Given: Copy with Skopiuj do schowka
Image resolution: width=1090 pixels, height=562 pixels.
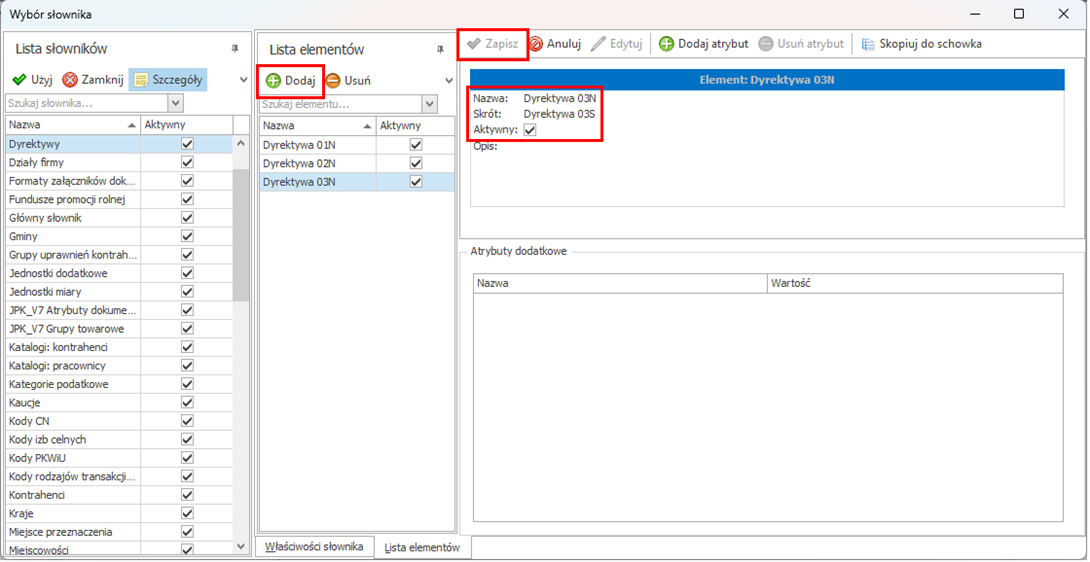Looking at the screenshot, I should [x=868, y=44].
